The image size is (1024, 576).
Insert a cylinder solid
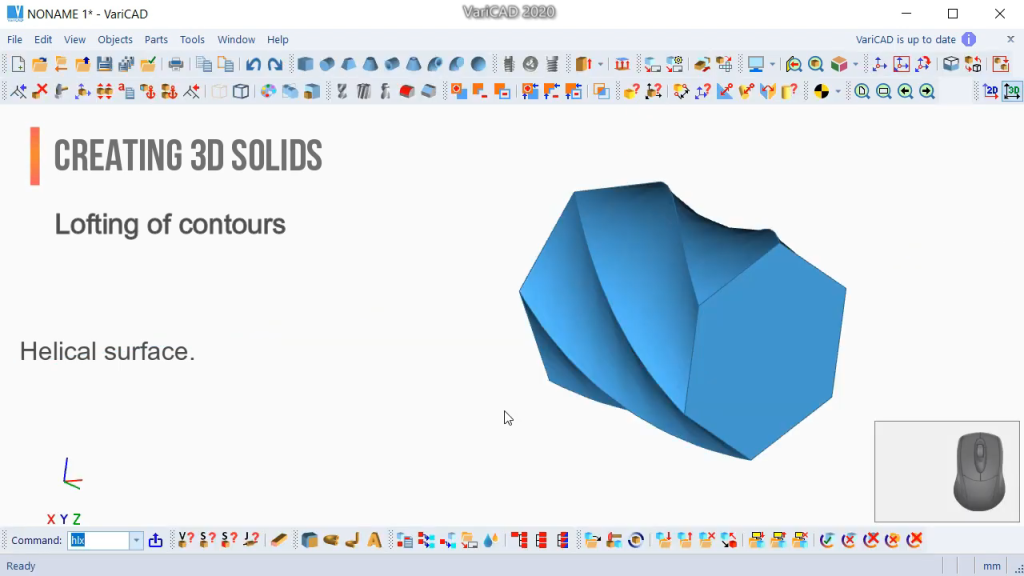pos(327,64)
